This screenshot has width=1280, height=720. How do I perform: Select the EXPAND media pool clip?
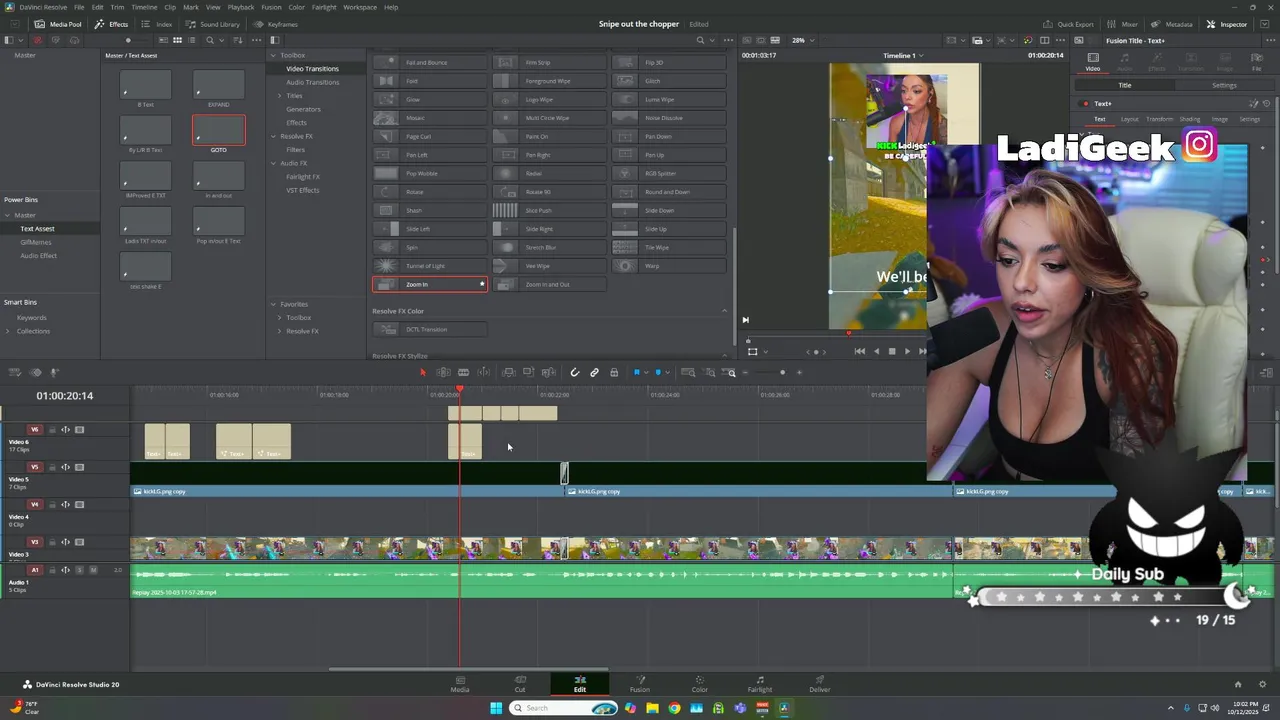(219, 88)
